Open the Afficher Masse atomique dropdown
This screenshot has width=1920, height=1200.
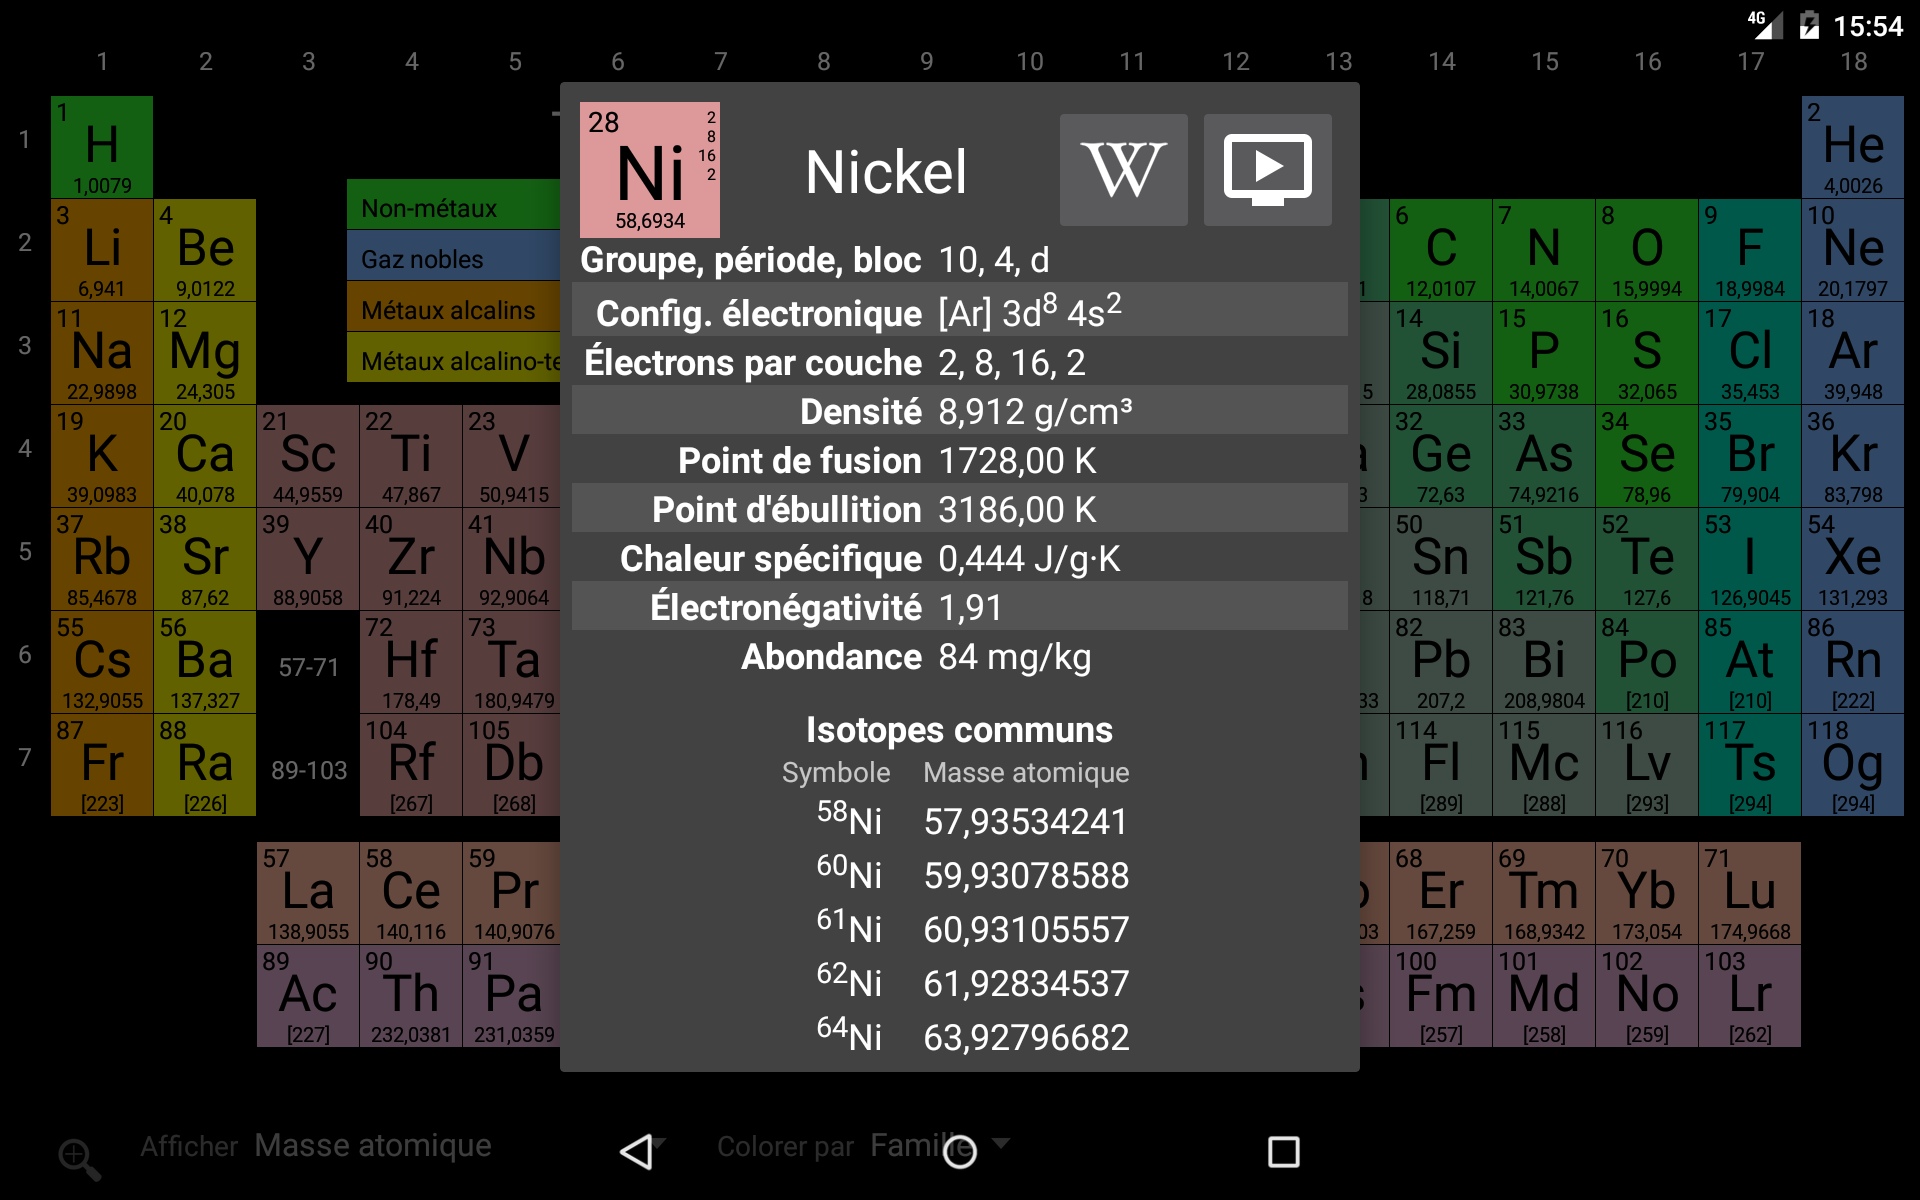pos(372,1146)
